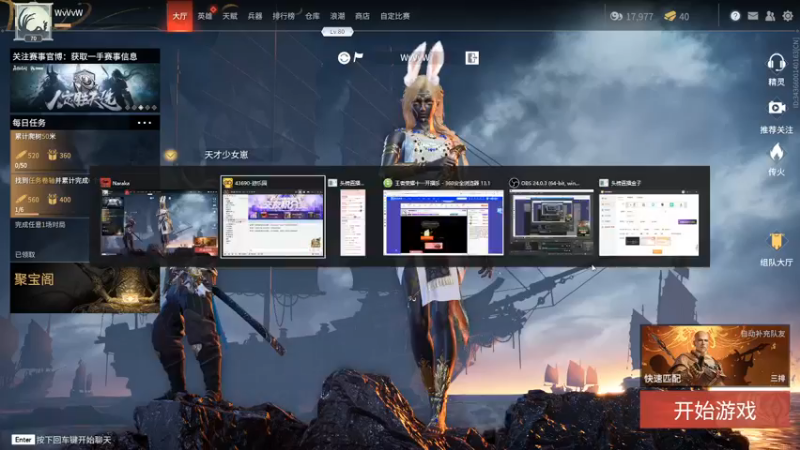Click the OBS icon in window switcher

click(514, 183)
